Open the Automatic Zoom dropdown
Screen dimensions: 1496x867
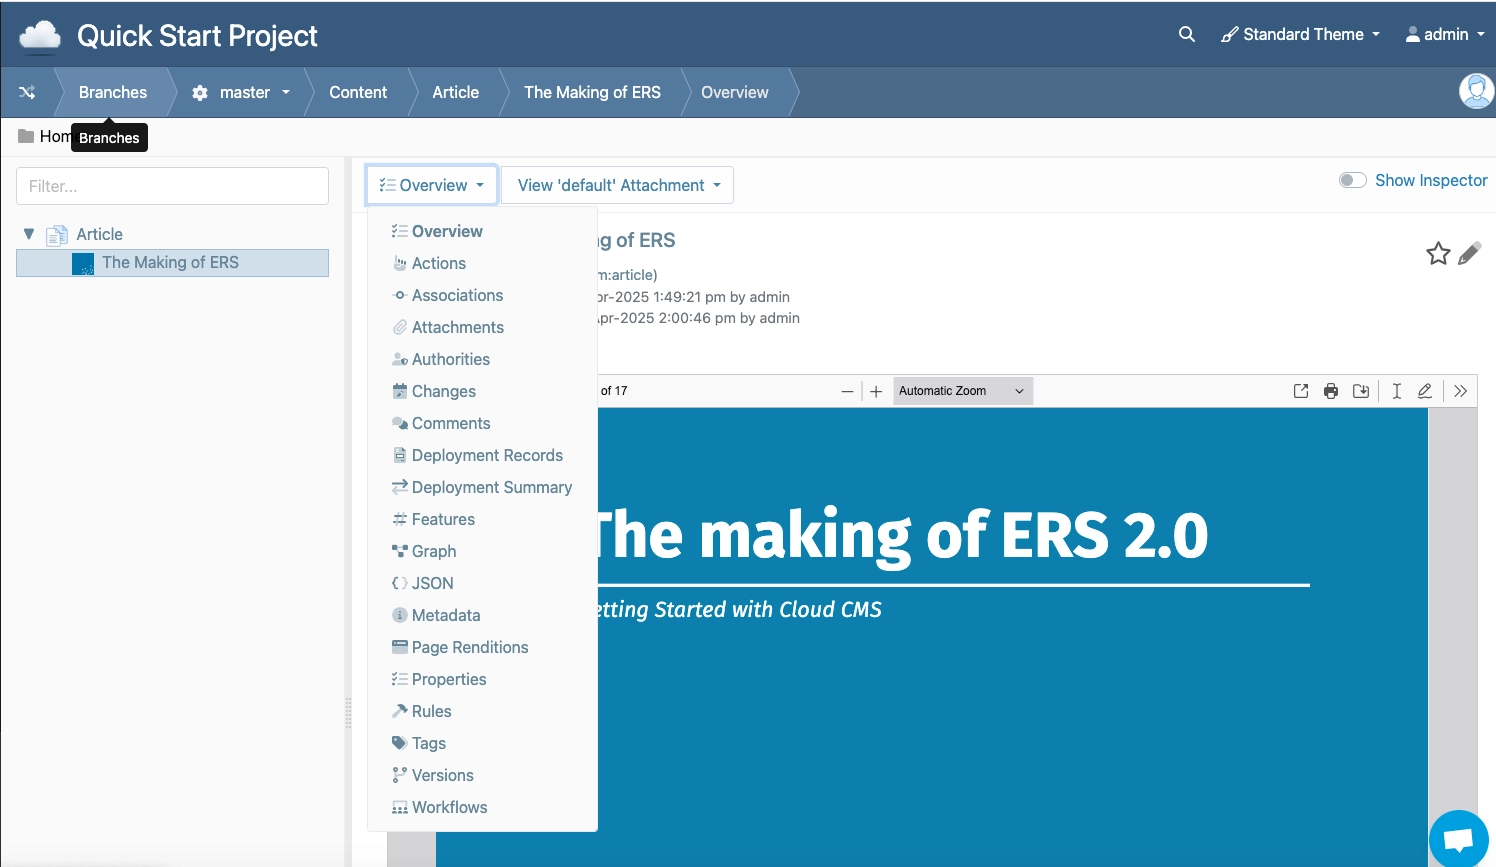click(961, 391)
